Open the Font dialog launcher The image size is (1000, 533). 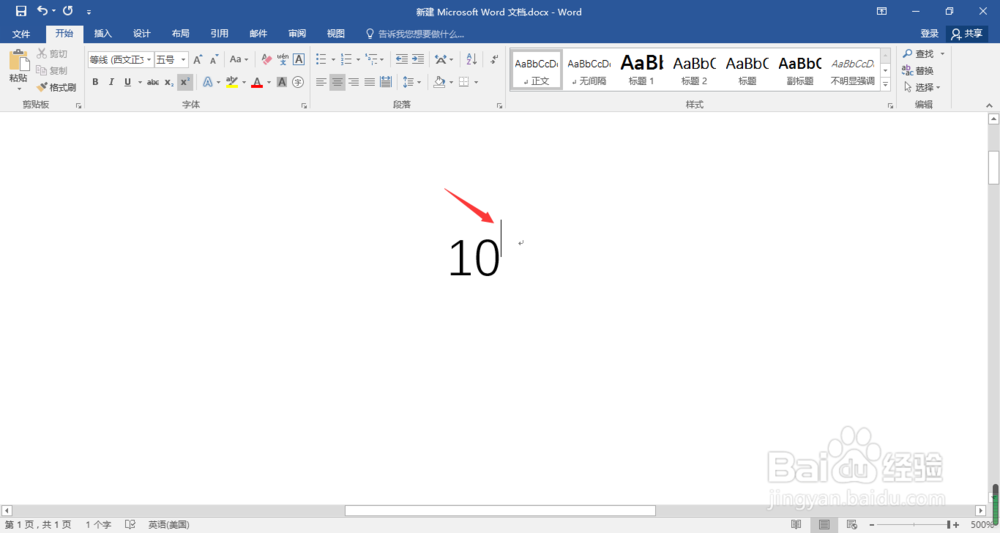(304, 106)
